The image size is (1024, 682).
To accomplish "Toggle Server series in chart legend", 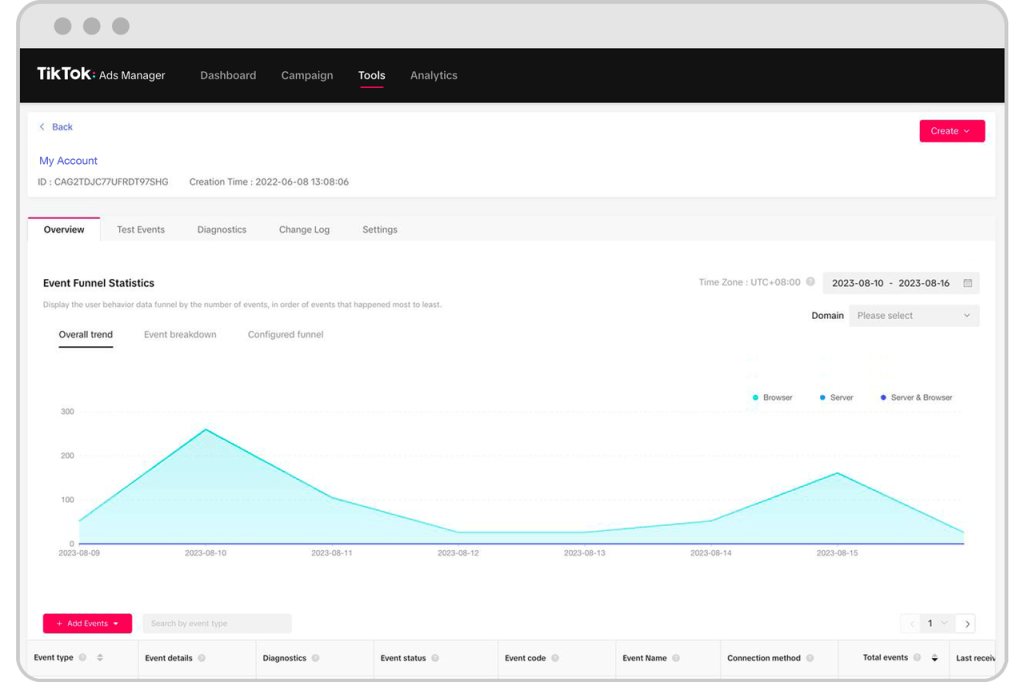I will click(836, 398).
